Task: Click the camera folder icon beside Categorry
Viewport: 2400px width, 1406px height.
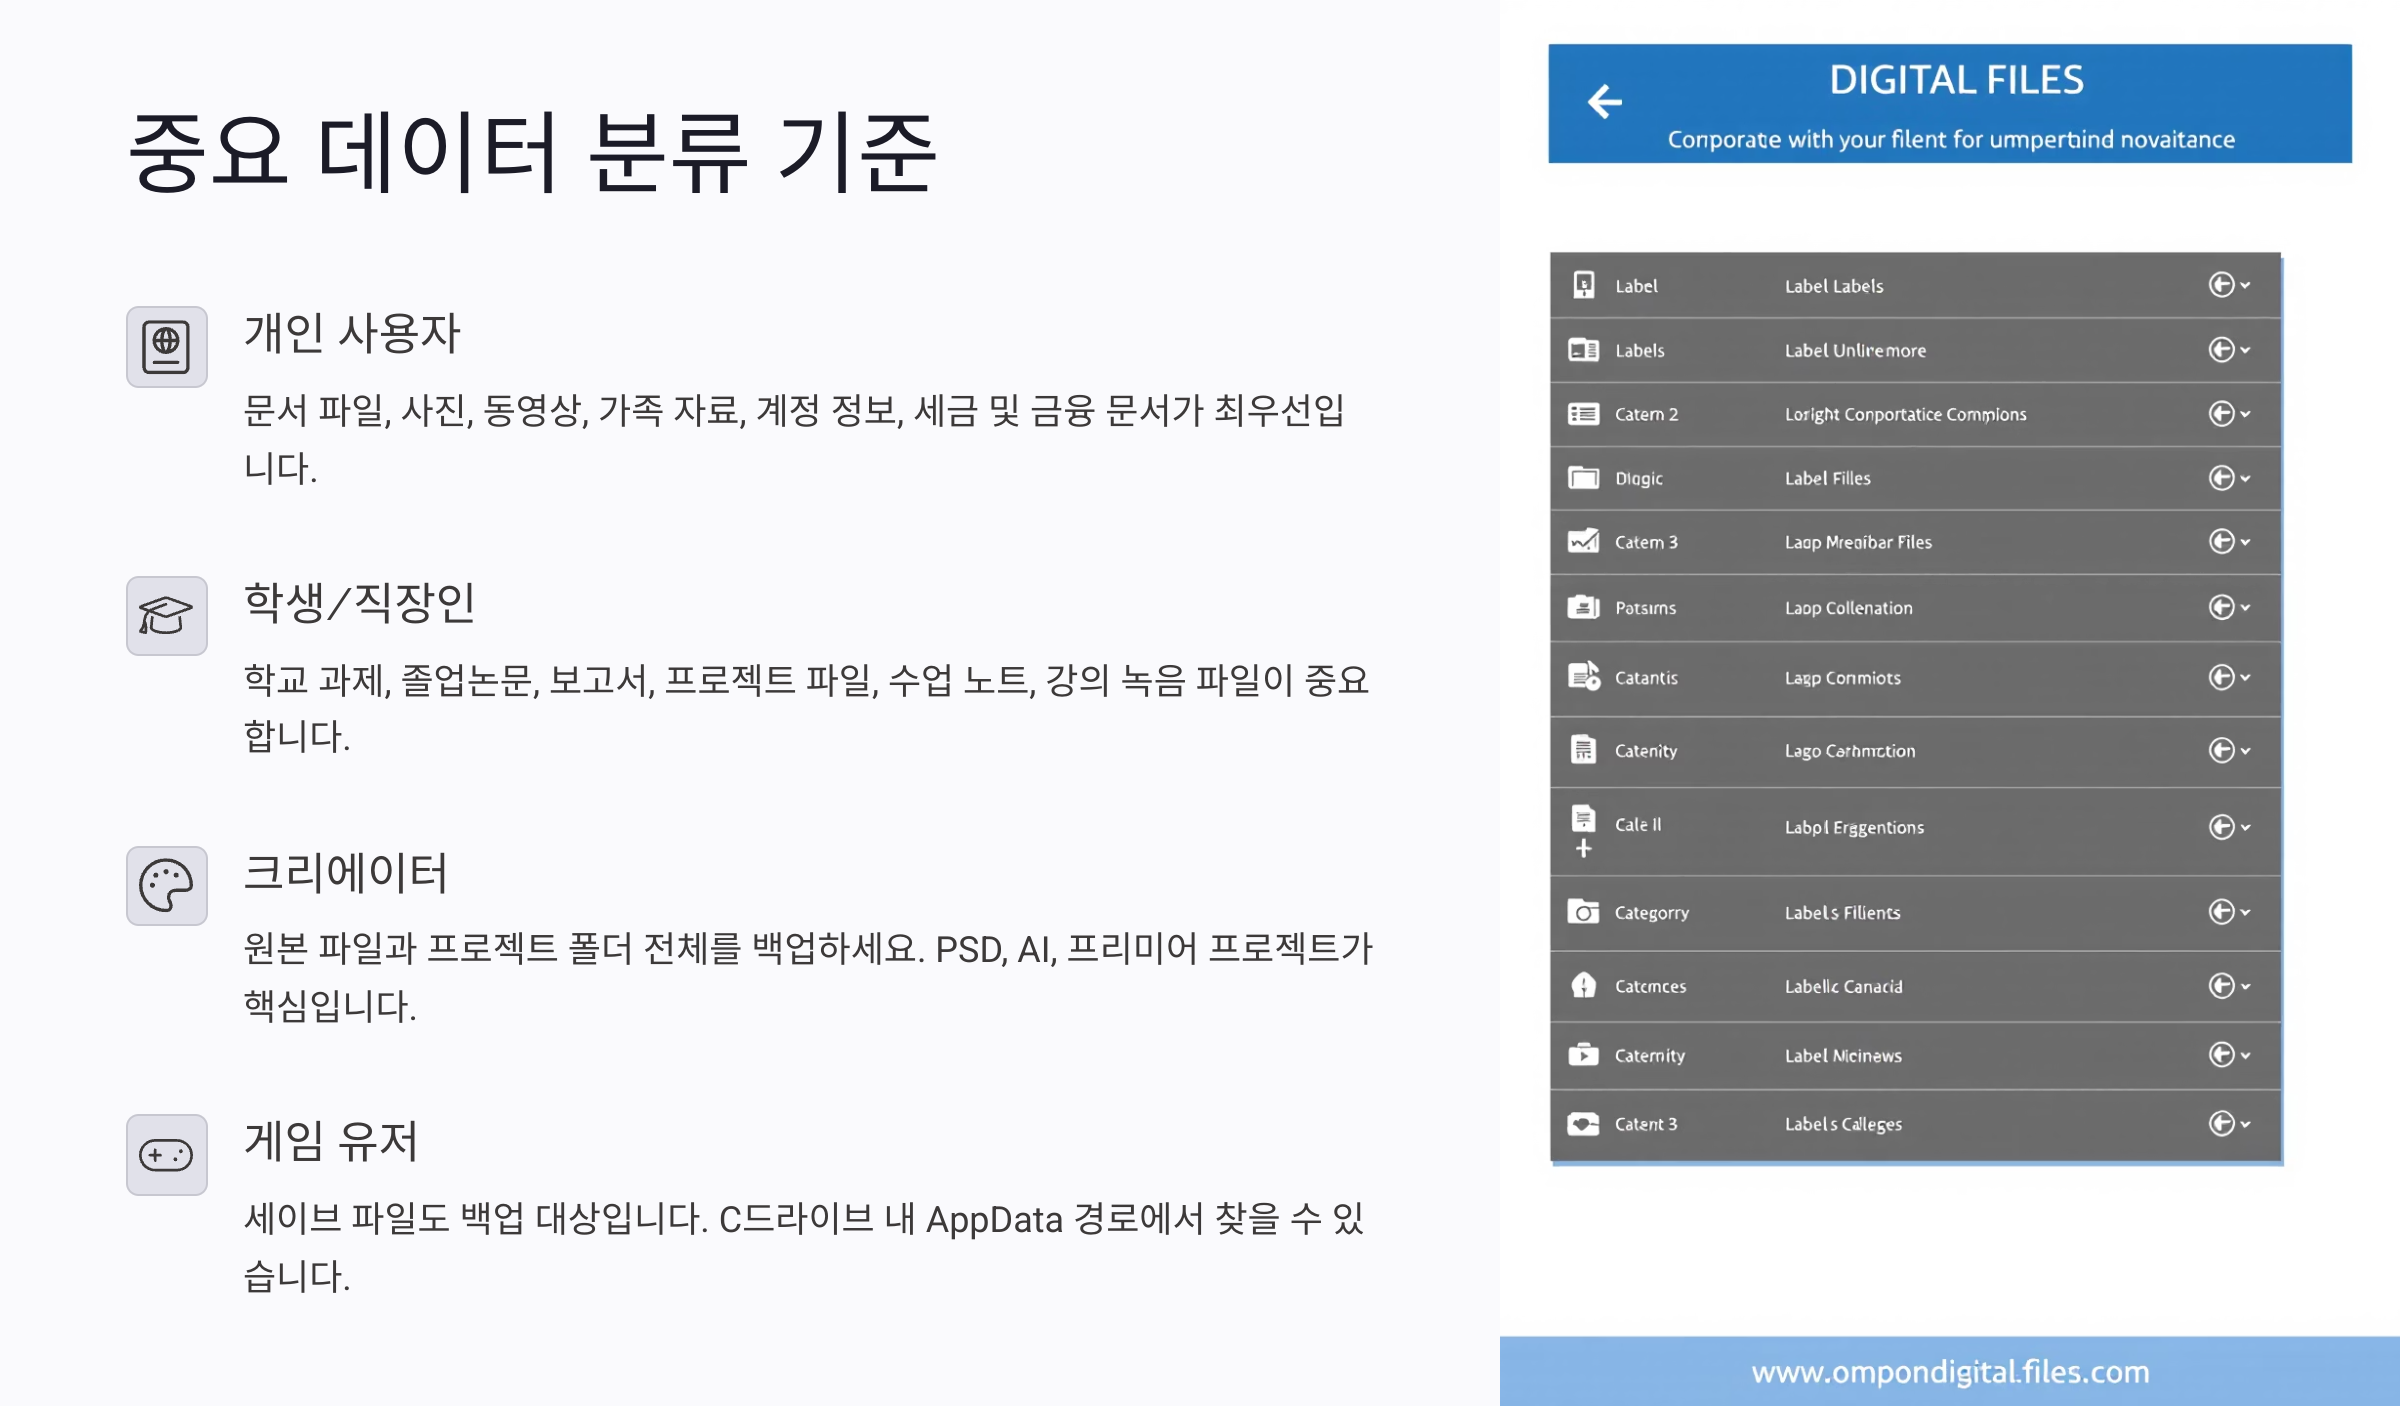Action: coord(1583,912)
